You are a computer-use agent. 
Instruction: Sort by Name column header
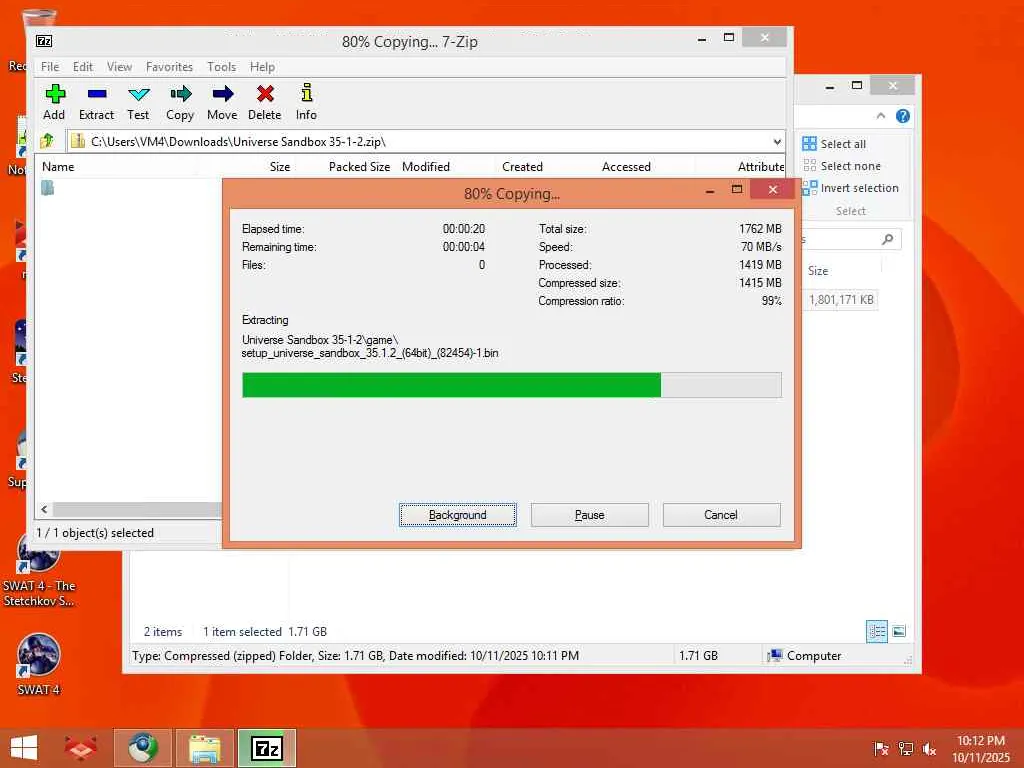[58, 167]
